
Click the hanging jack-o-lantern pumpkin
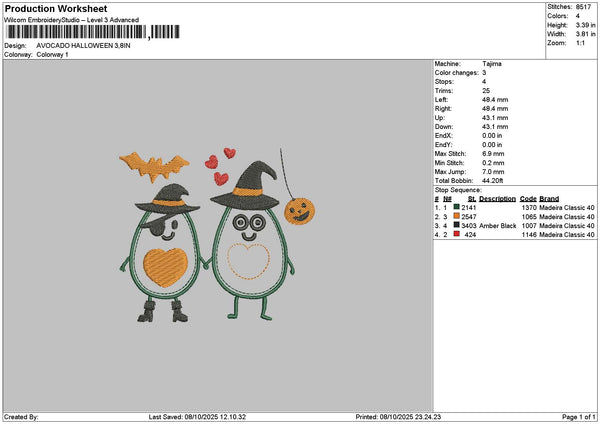(x=299, y=211)
